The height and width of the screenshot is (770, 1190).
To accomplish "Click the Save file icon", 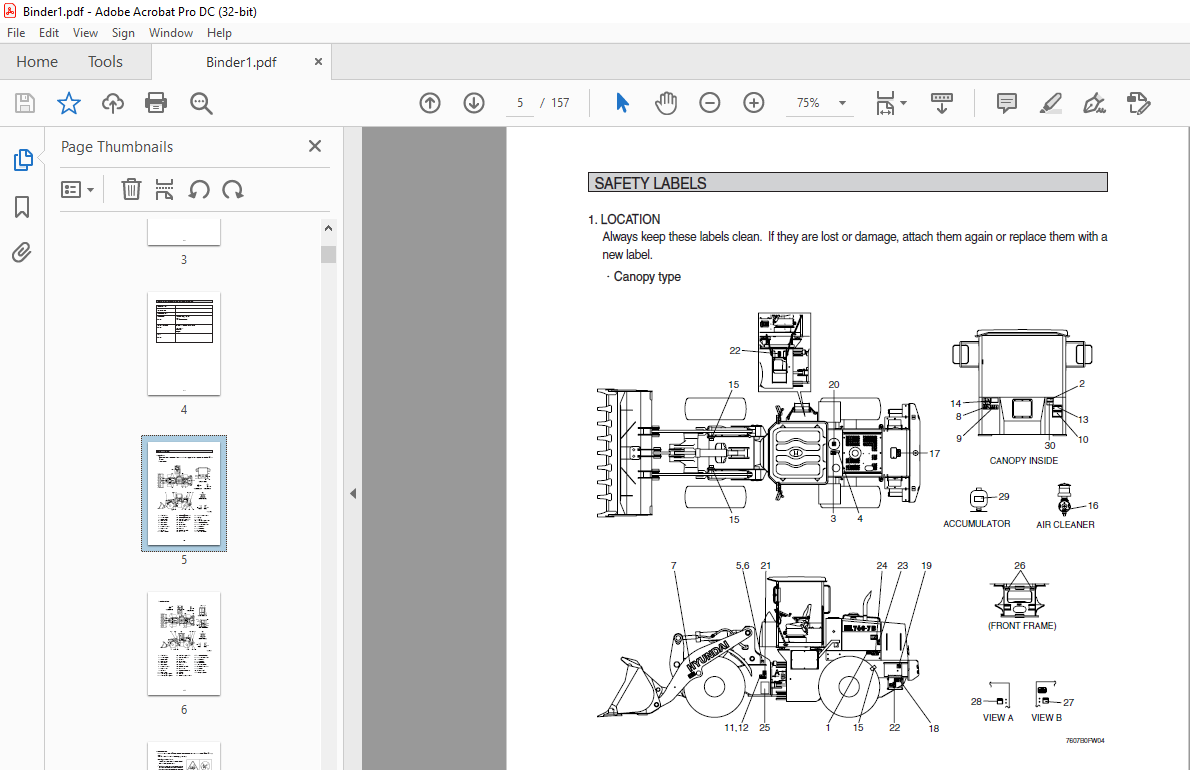I will [x=25, y=103].
